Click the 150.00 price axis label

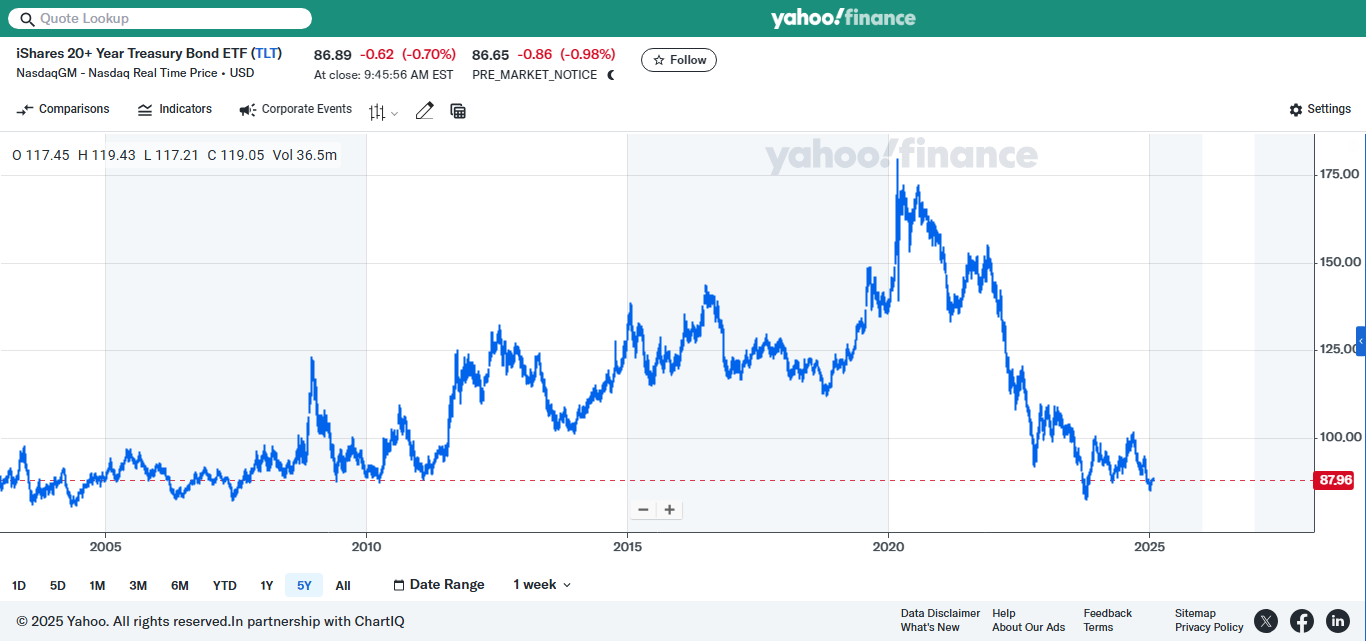coord(1341,262)
